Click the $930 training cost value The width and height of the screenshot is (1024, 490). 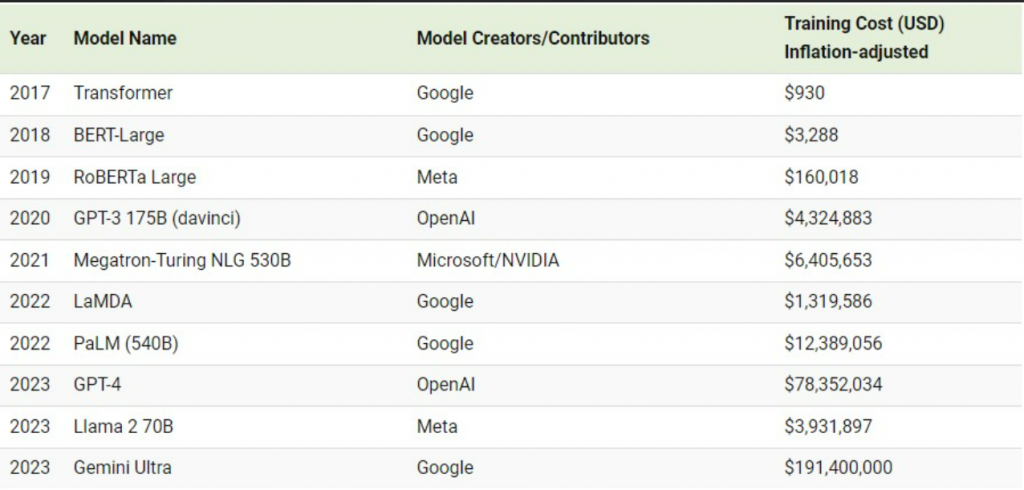click(805, 93)
